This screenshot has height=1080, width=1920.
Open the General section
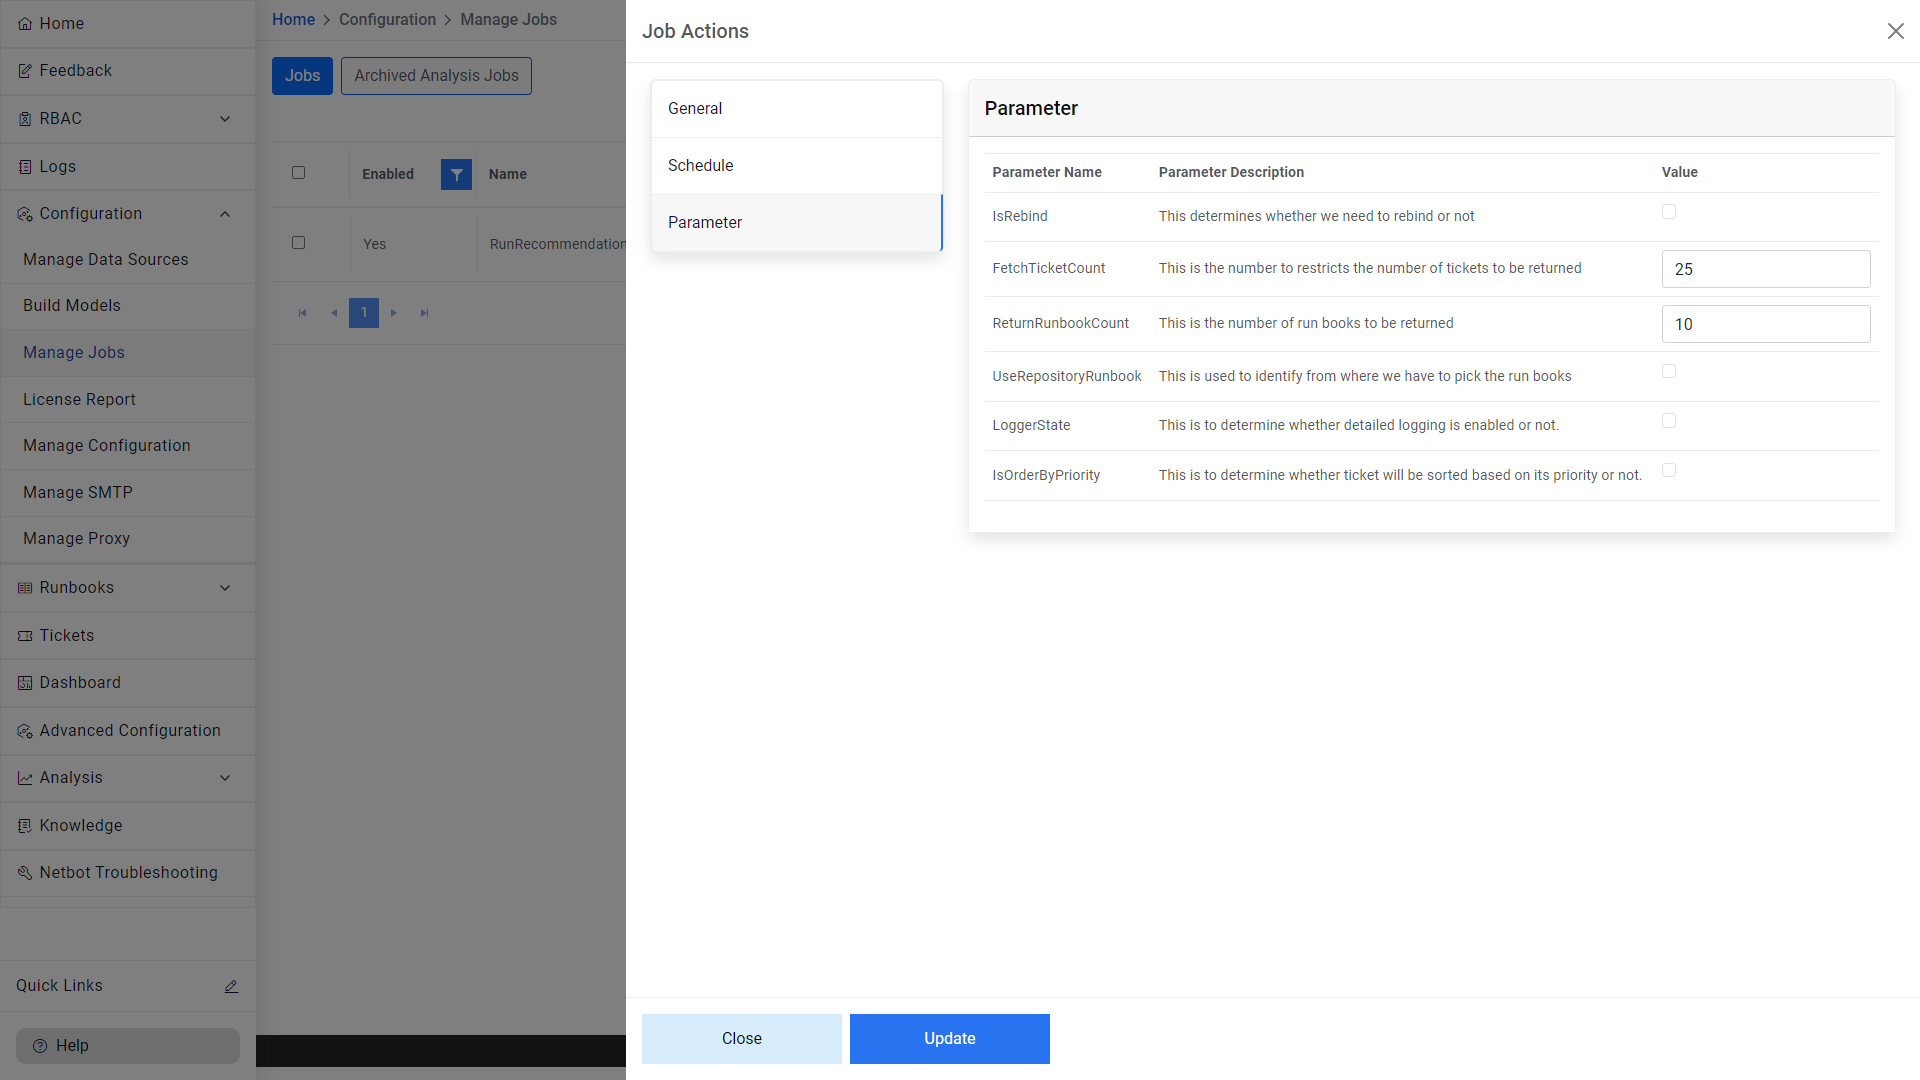(797, 109)
